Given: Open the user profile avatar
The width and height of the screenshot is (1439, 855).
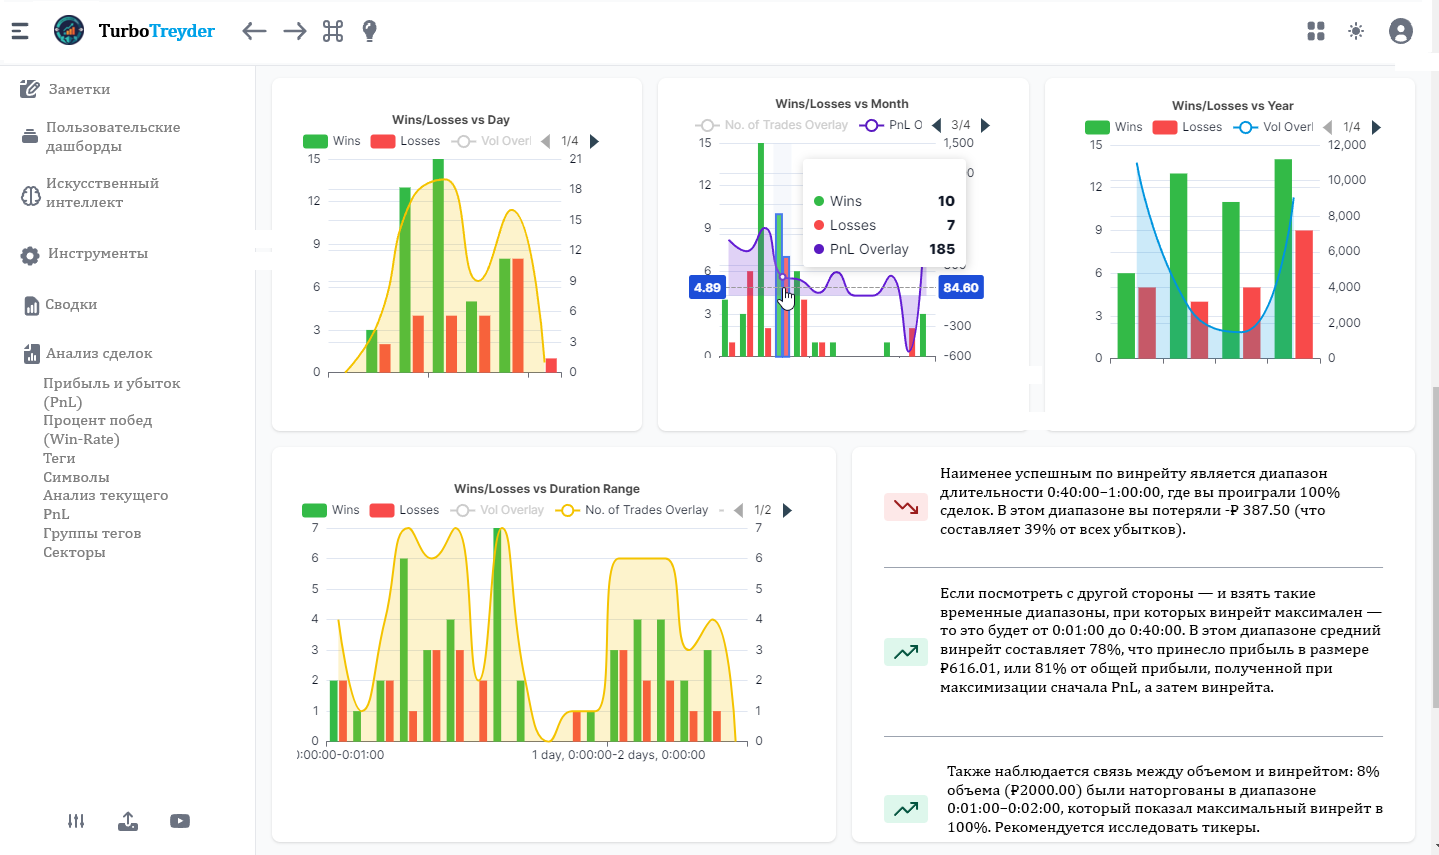Looking at the screenshot, I should pyautogui.click(x=1401, y=31).
